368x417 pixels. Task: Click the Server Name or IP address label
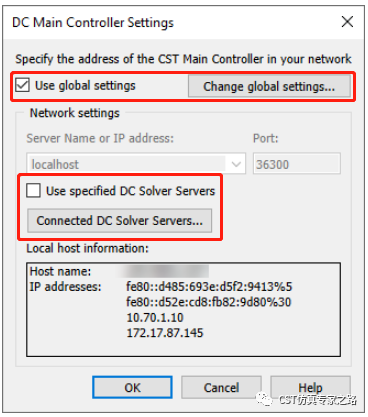click(100, 138)
